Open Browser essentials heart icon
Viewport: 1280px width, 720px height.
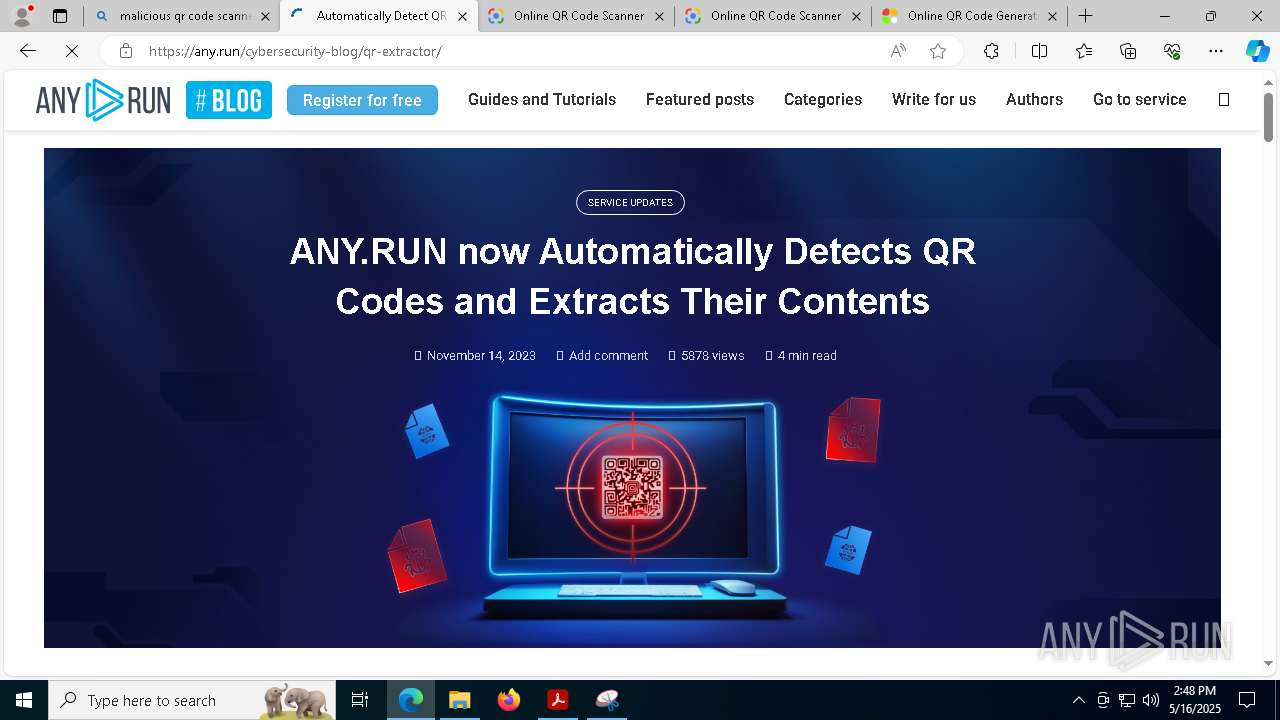pos(1172,51)
